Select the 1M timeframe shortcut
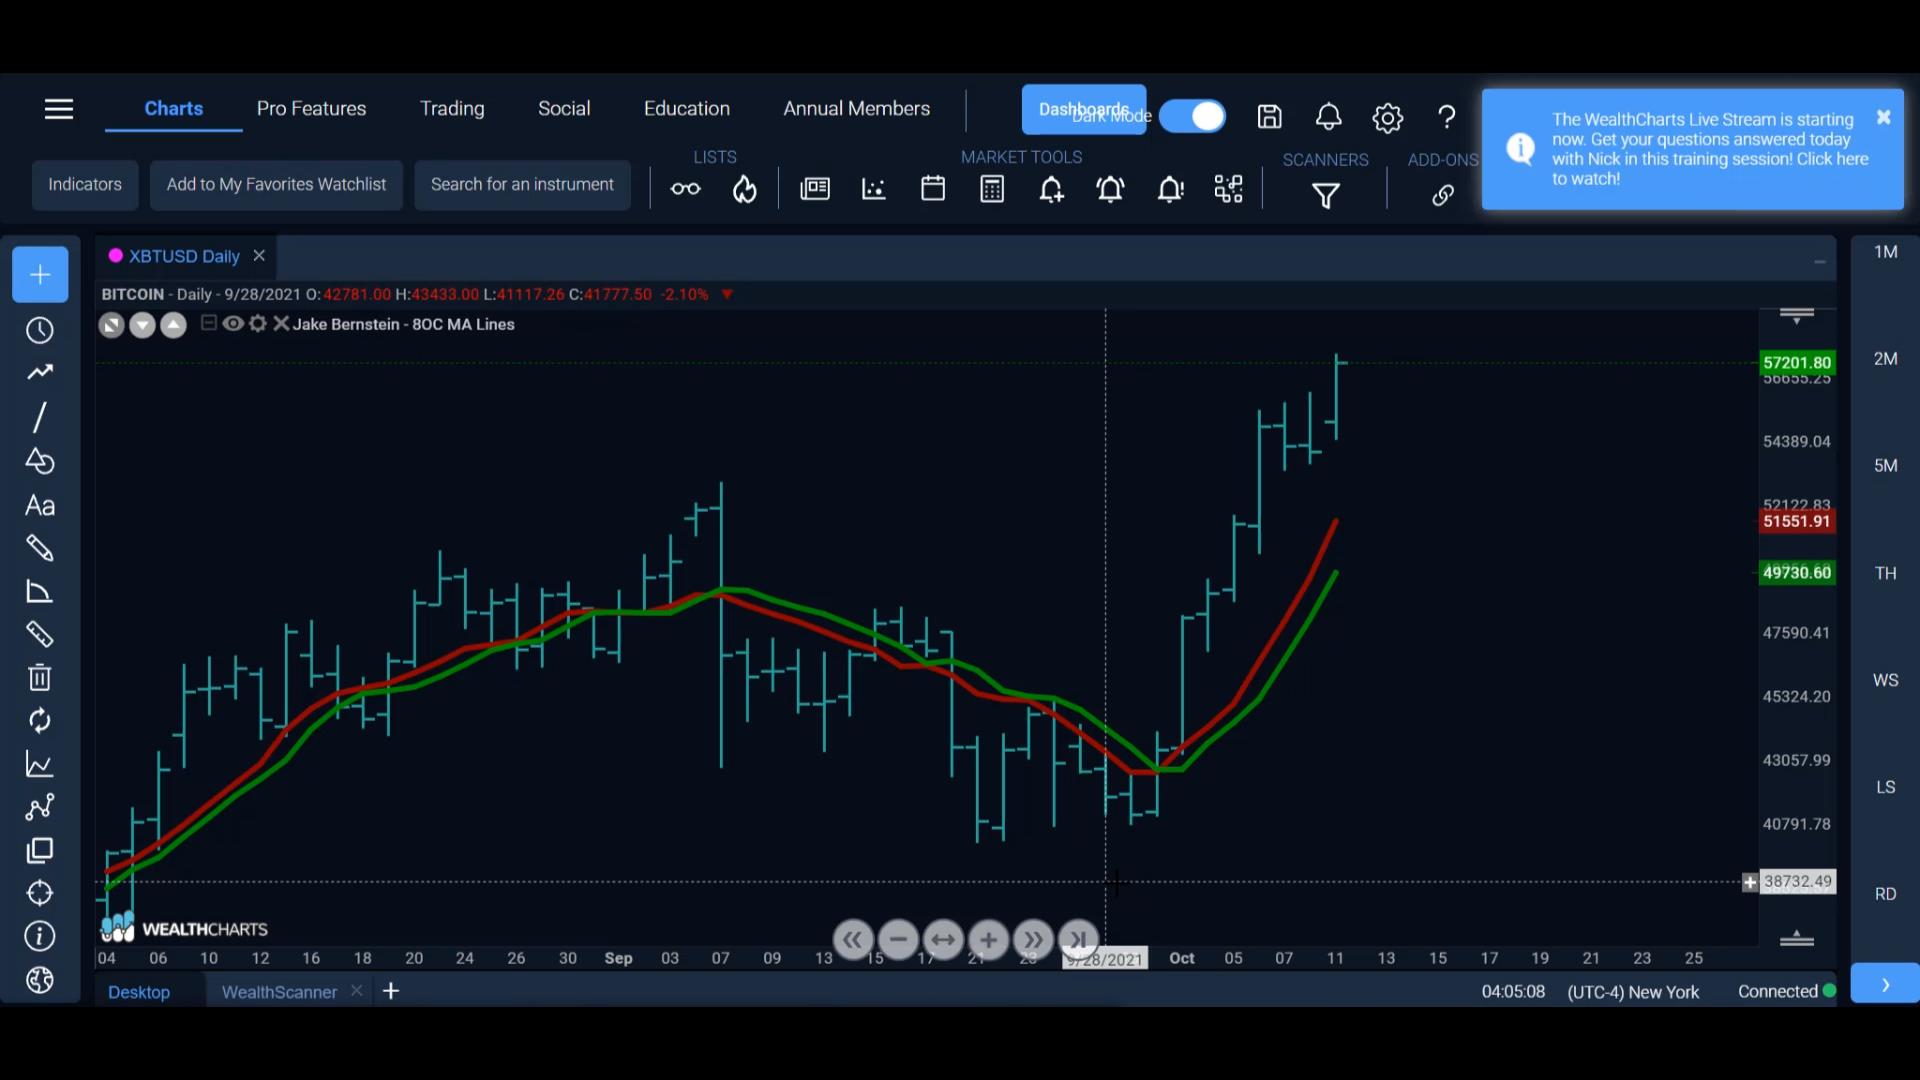 (x=1885, y=252)
